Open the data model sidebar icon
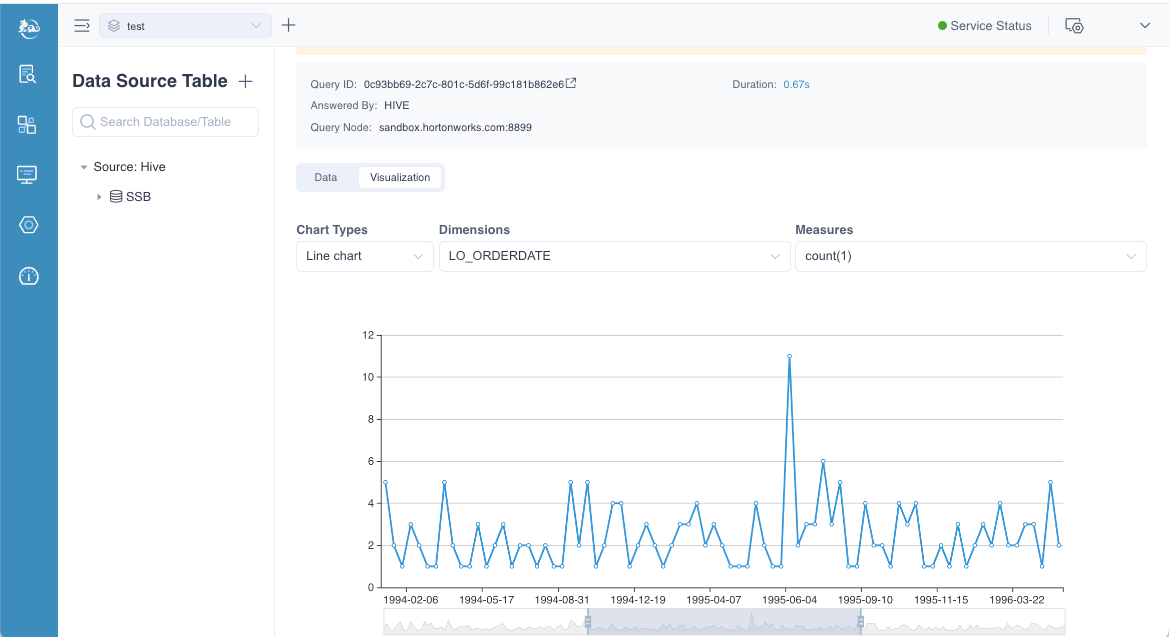Image resolution: width=1169 pixels, height=637 pixels. pyautogui.click(x=28, y=125)
